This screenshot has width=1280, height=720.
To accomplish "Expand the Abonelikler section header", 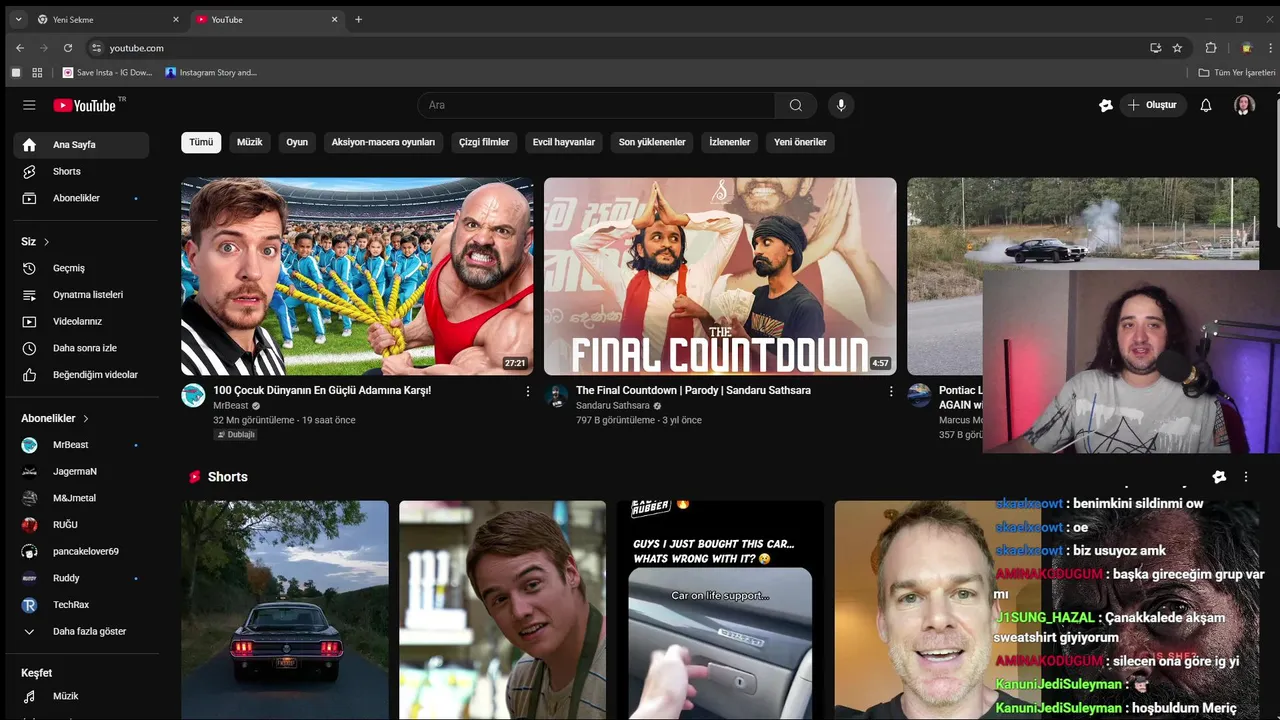I will point(55,418).
